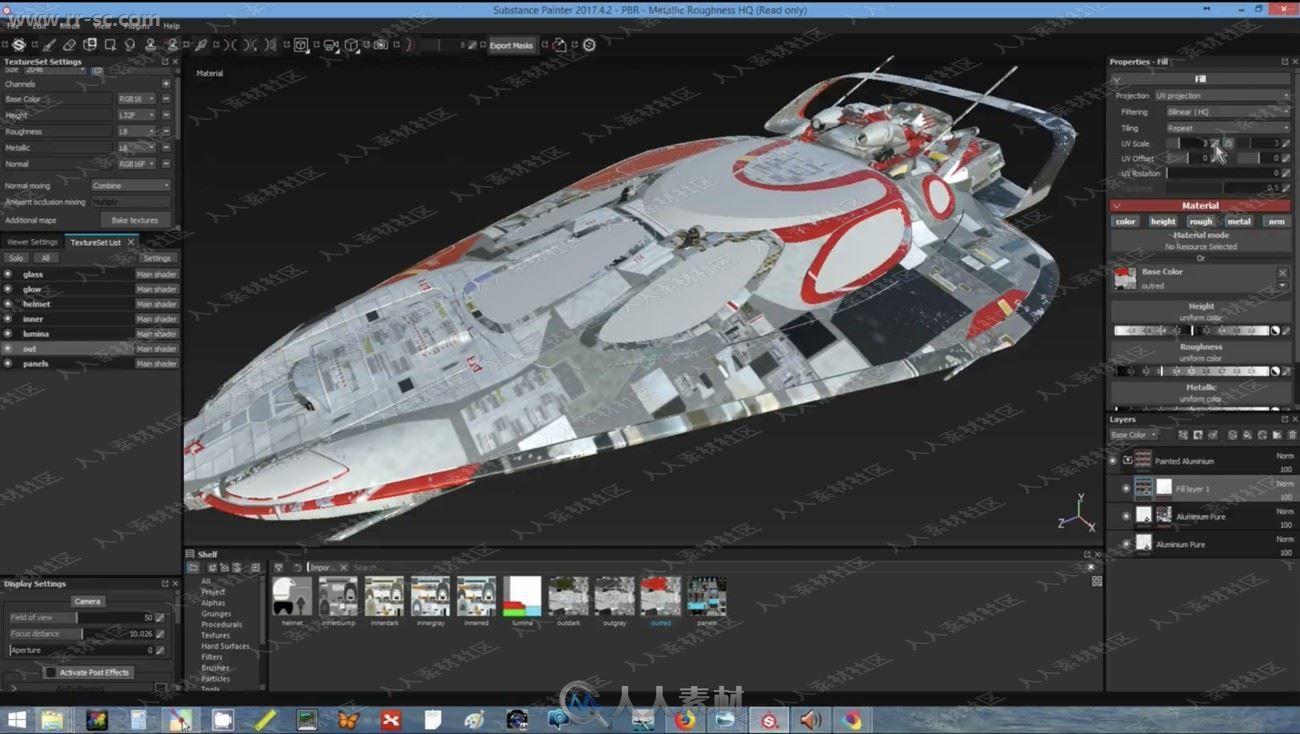The height and width of the screenshot is (734, 1300).
Task: Click the Export Masks button
Action: (x=511, y=45)
